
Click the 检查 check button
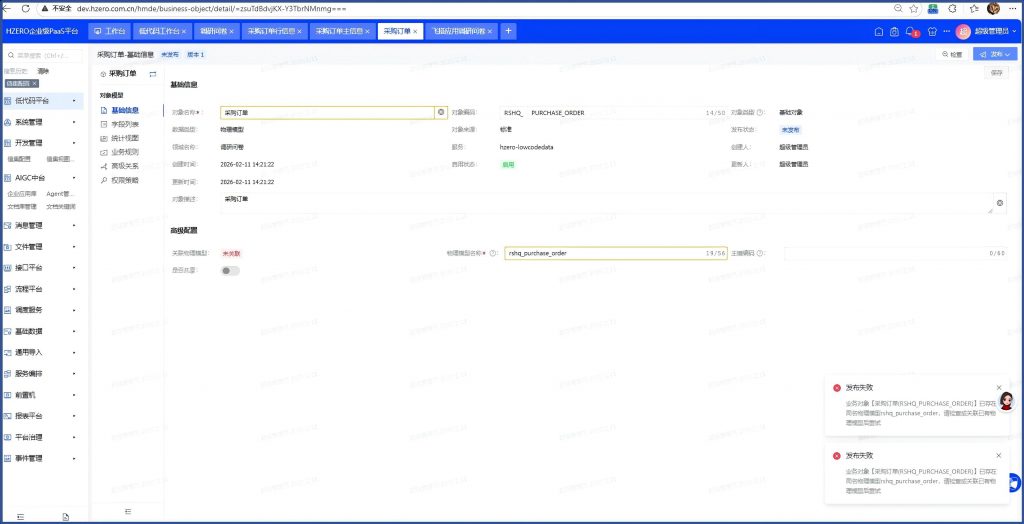click(x=952, y=54)
